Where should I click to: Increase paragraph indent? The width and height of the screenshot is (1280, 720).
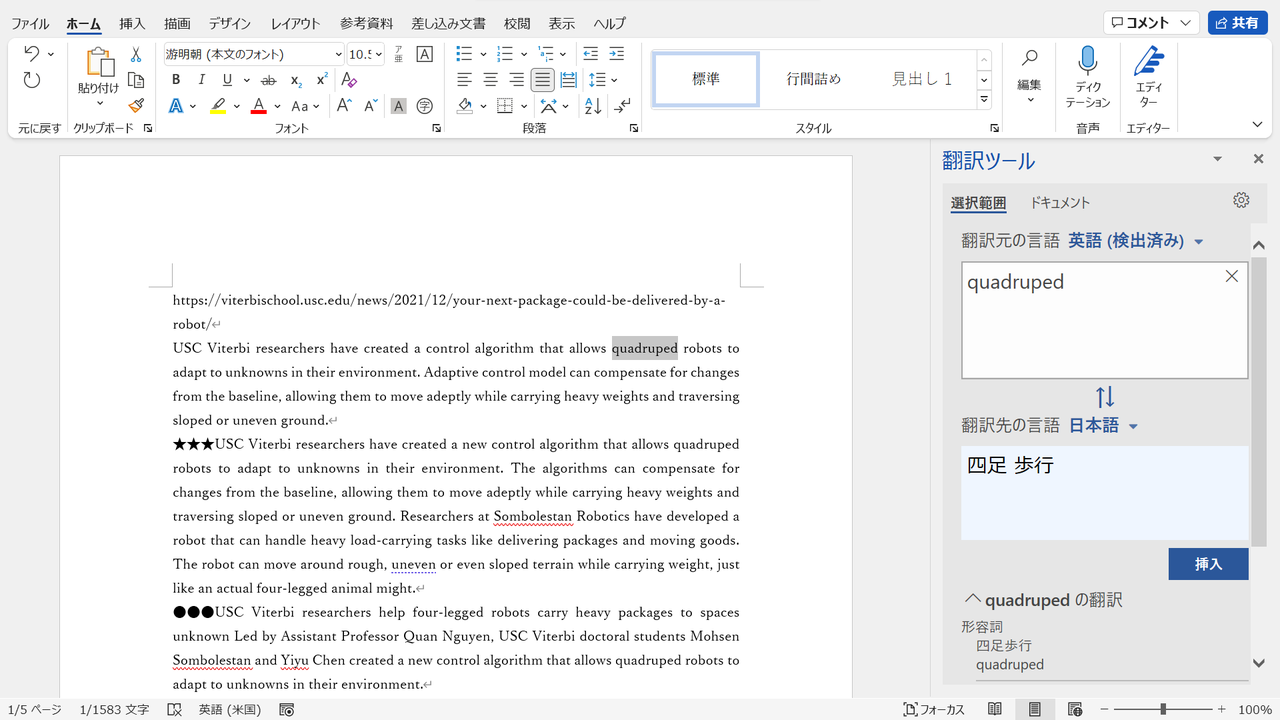pos(617,54)
